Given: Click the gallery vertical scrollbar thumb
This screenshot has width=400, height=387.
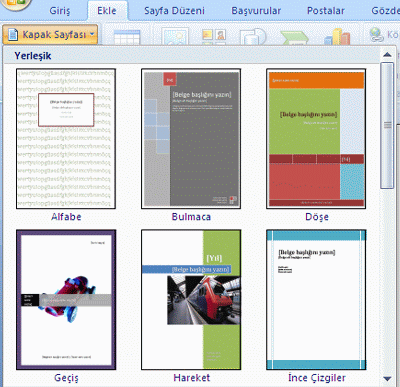Looking at the screenshot, I should pyautogui.click(x=387, y=125).
